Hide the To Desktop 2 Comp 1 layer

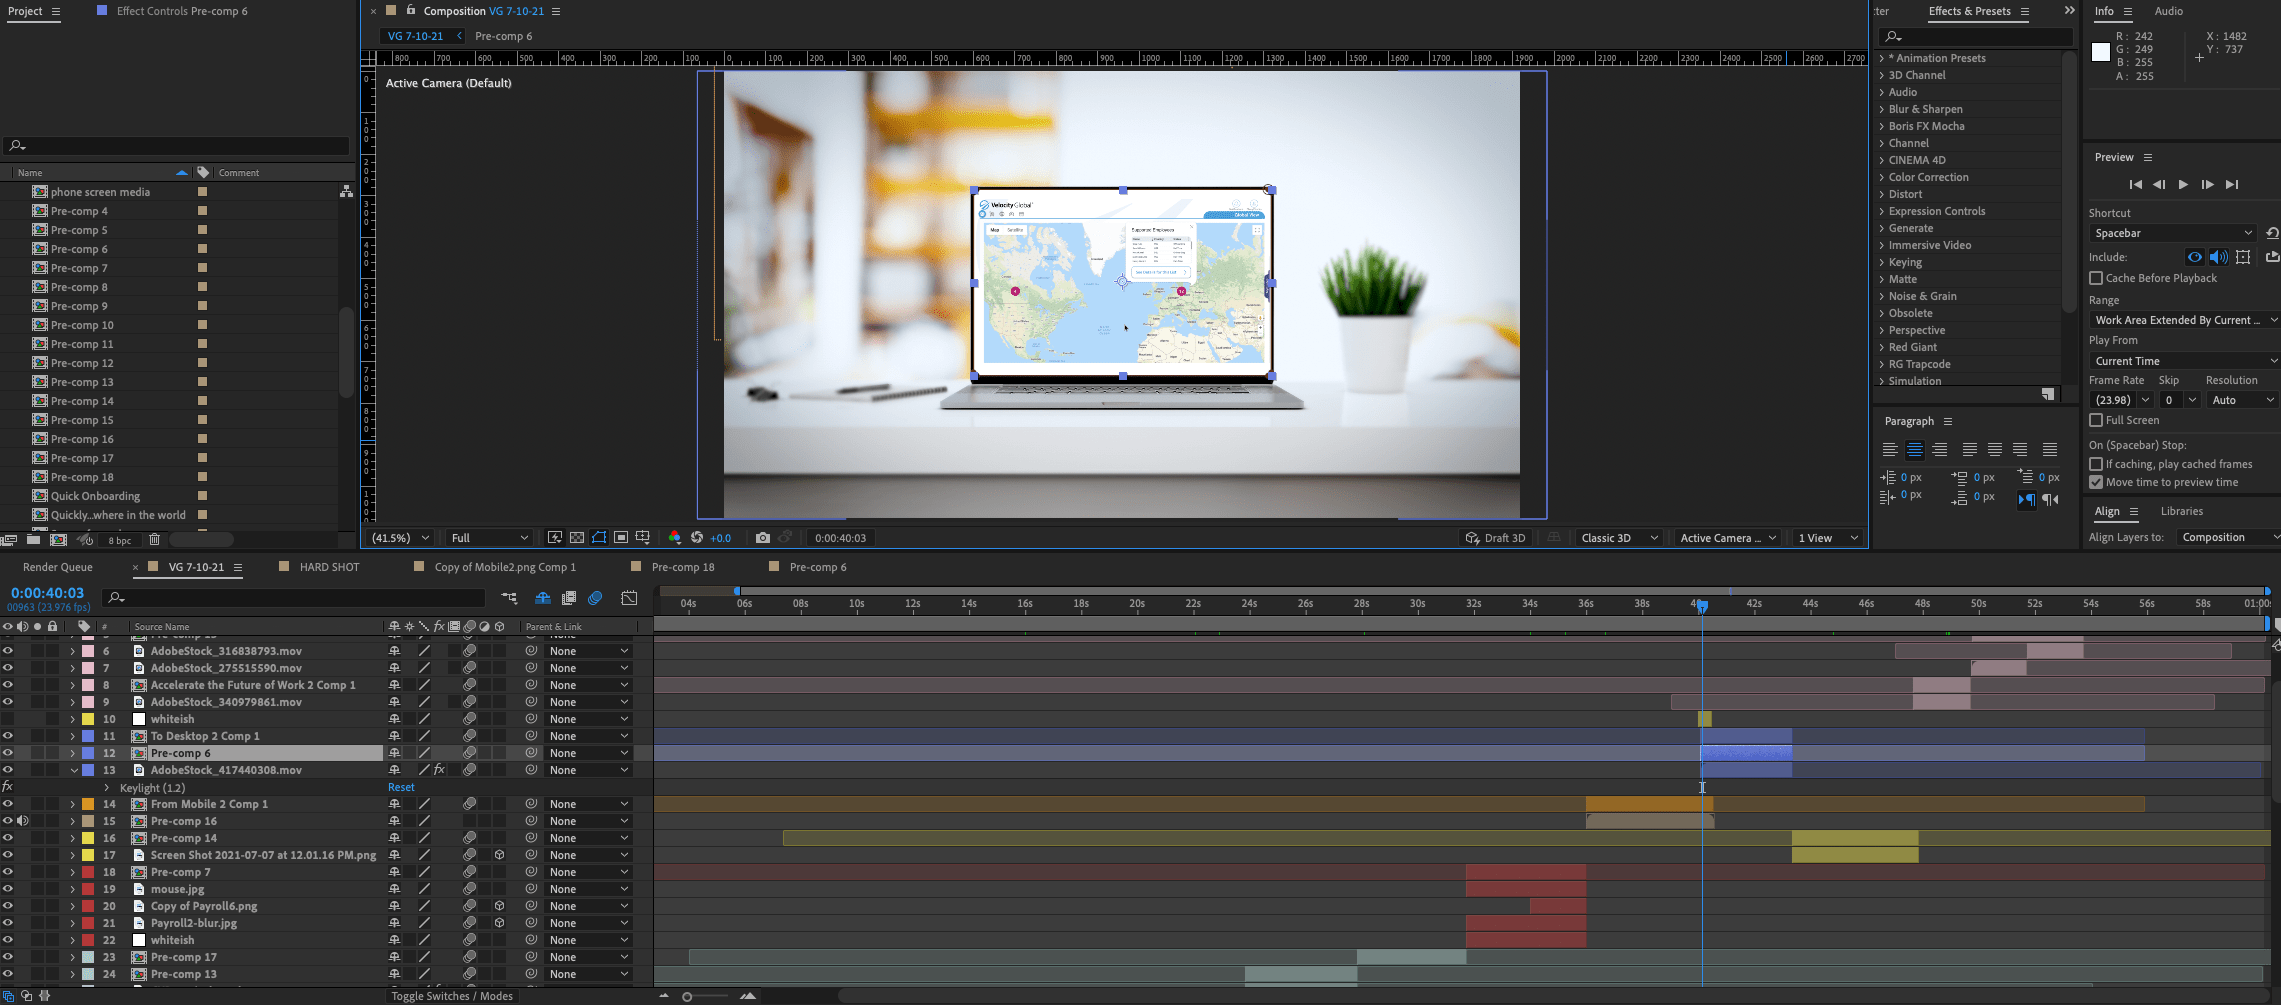pyautogui.click(x=8, y=736)
